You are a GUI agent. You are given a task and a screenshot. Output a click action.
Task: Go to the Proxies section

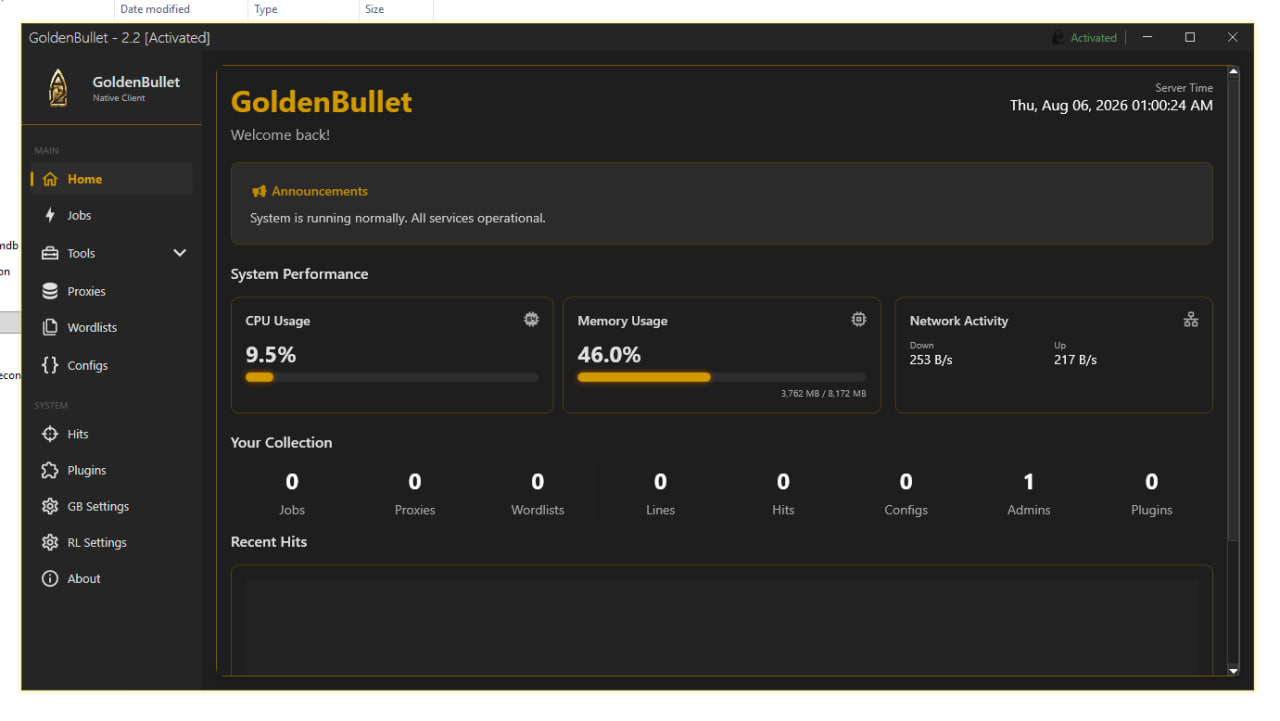[x=112, y=291]
